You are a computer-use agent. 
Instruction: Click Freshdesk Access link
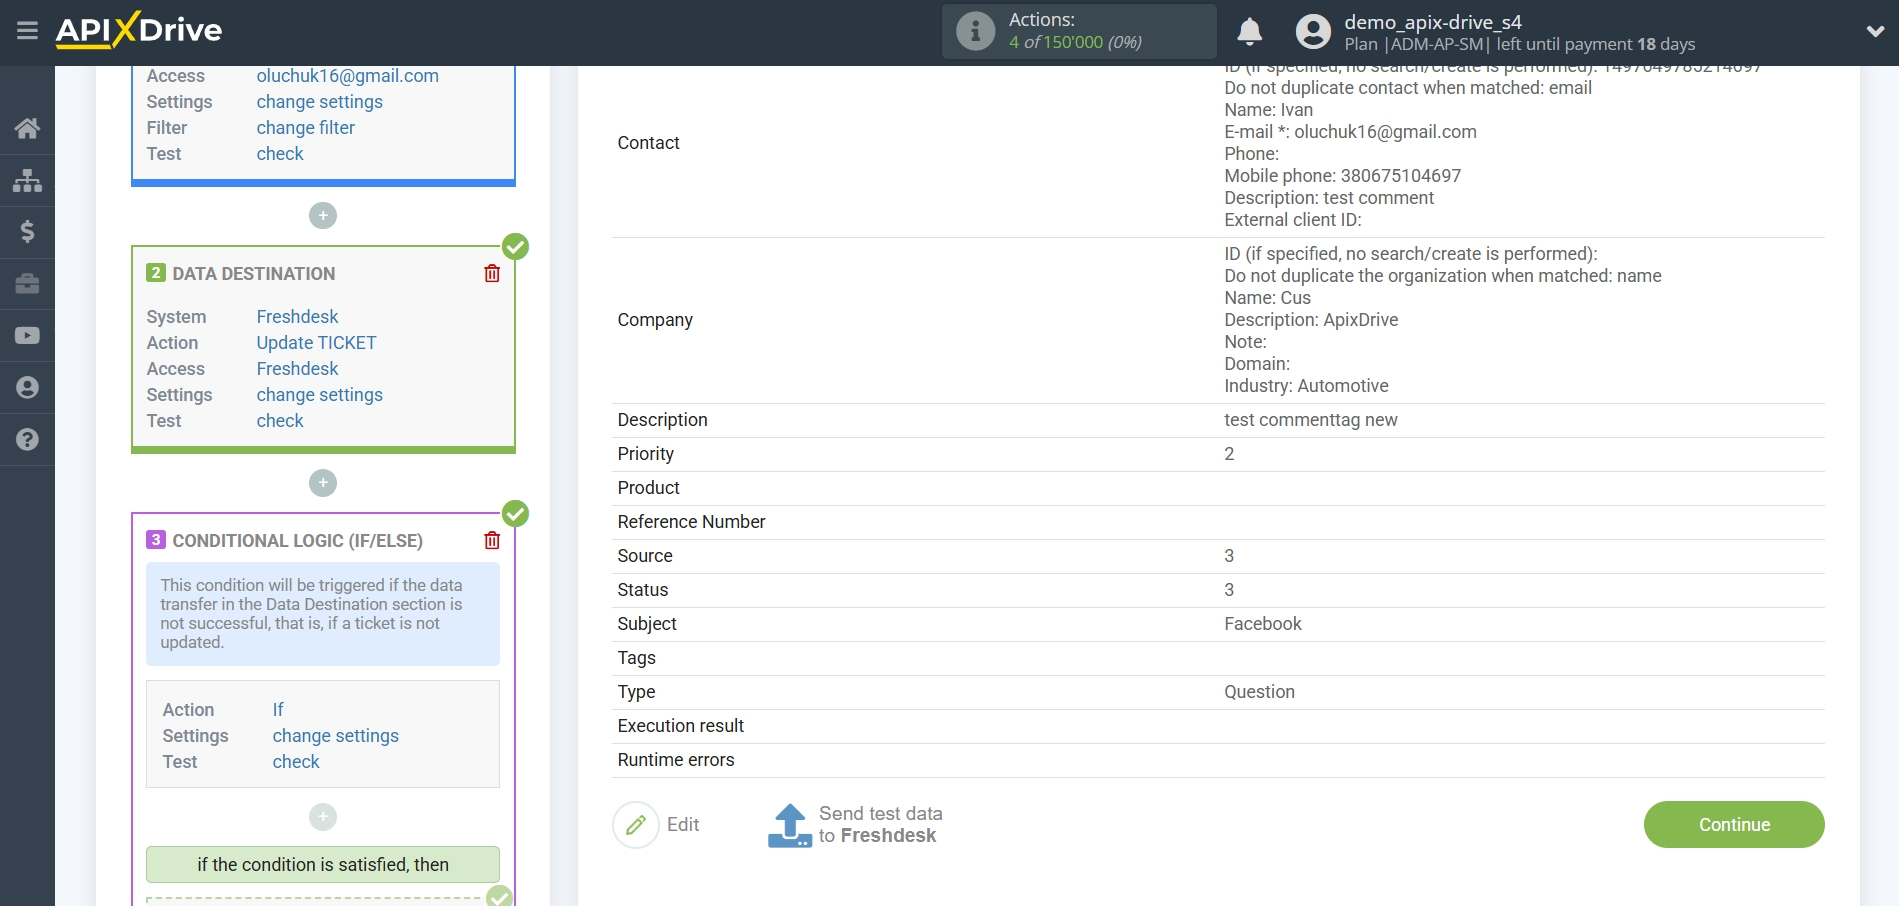point(297,369)
